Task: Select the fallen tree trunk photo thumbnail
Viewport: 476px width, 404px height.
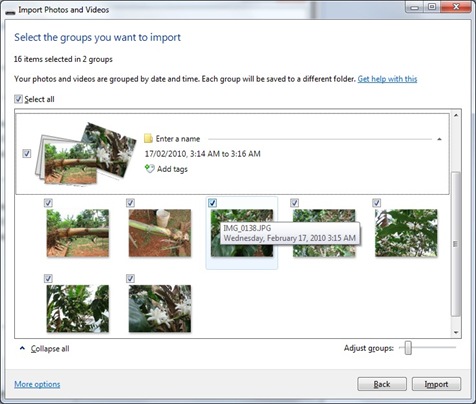Action: pyautogui.click(x=78, y=233)
